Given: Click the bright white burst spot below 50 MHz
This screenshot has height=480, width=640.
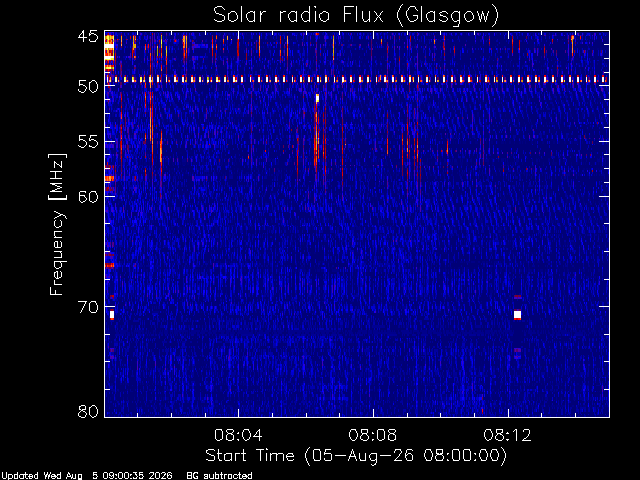Looking at the screenshot, I should (x=317, y=98).
